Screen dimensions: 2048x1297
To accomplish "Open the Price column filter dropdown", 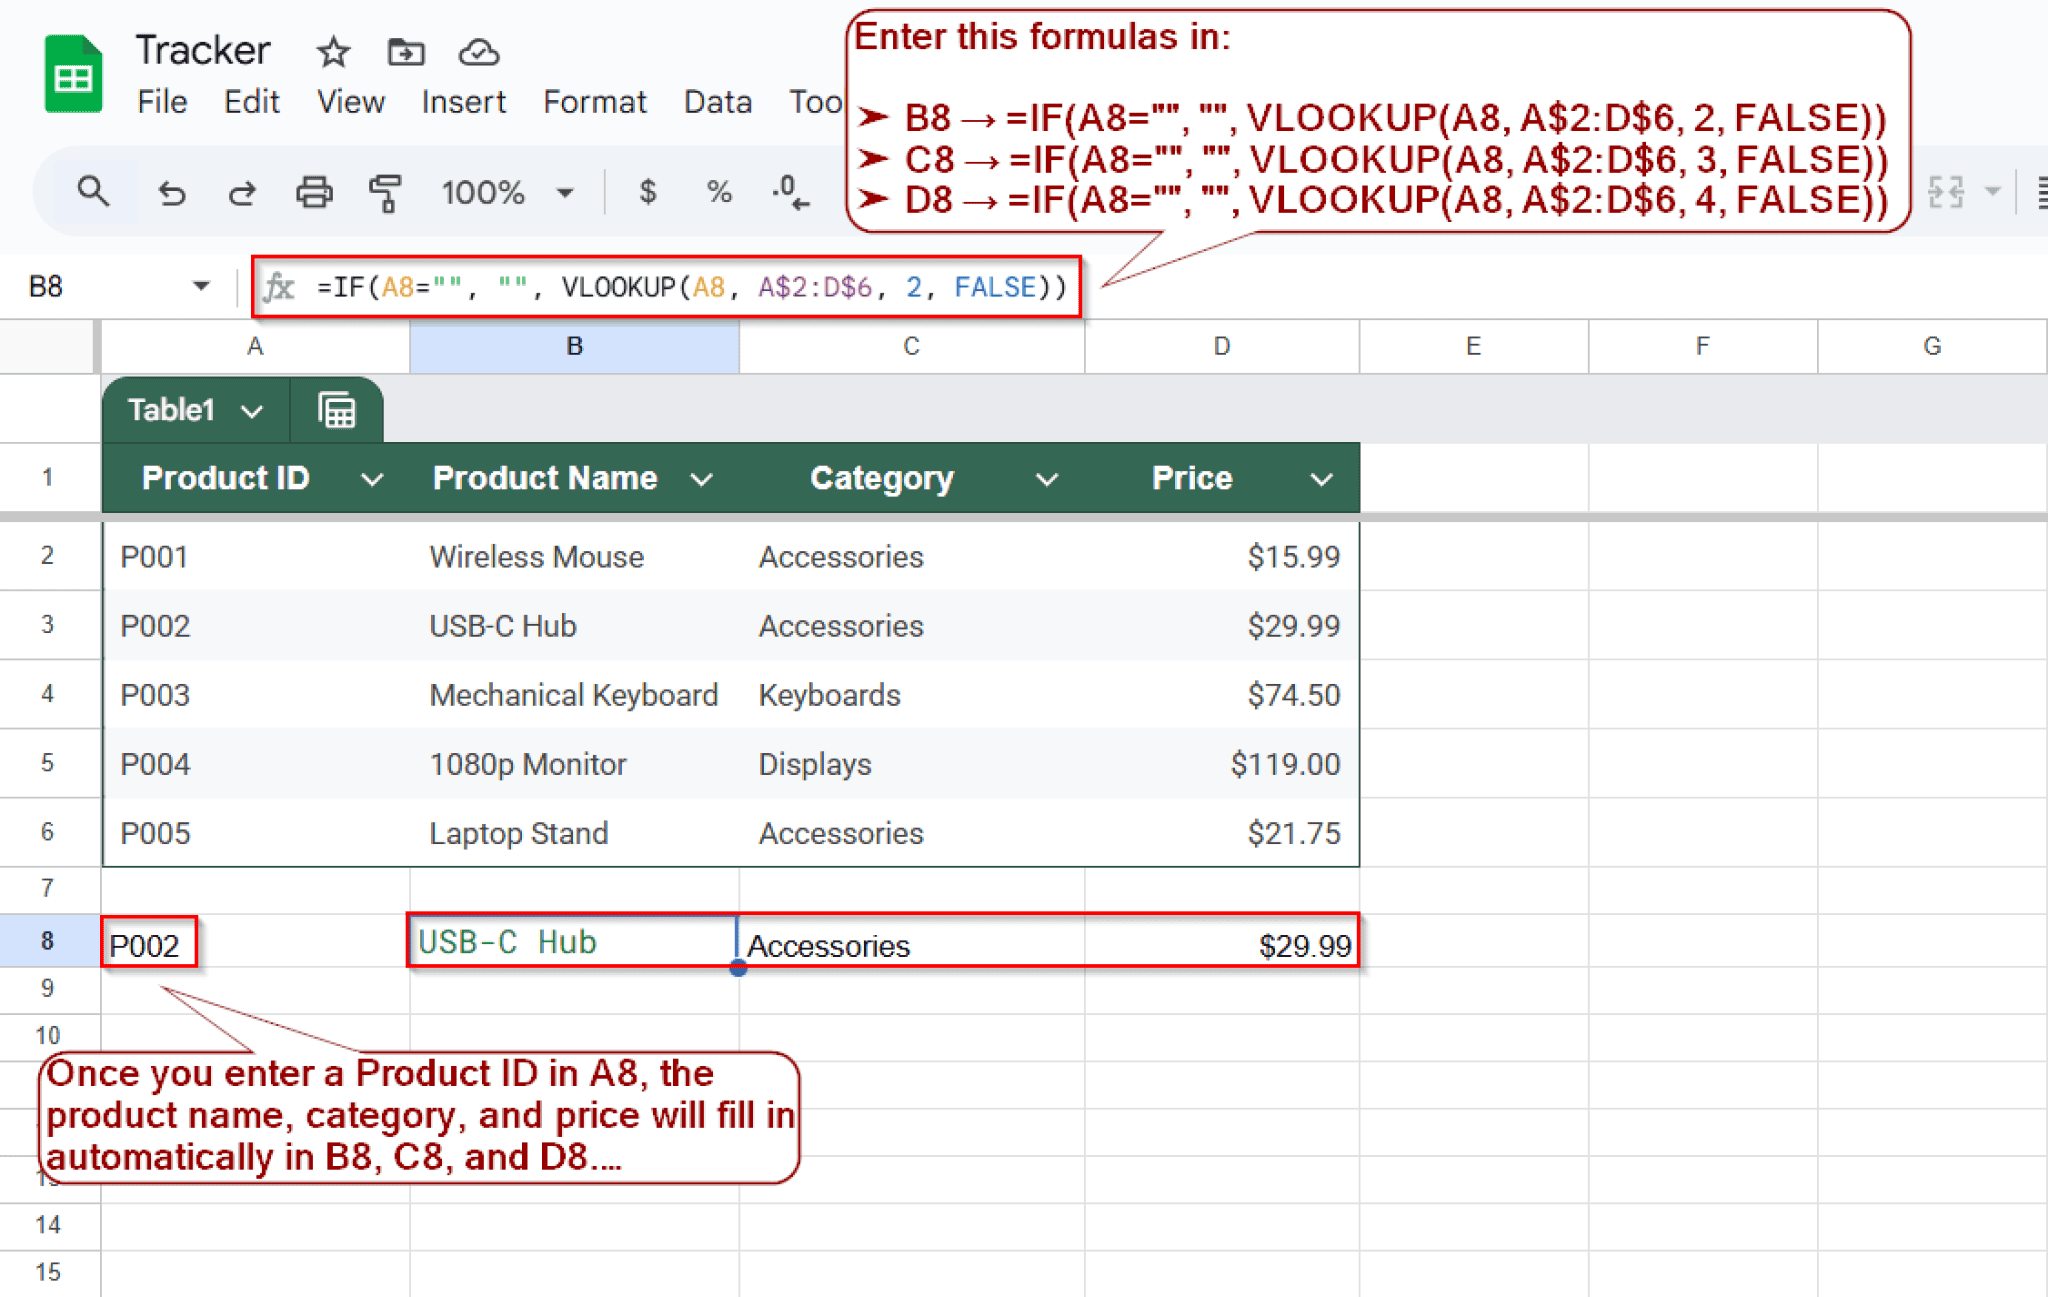I will tap(1322, 478).
